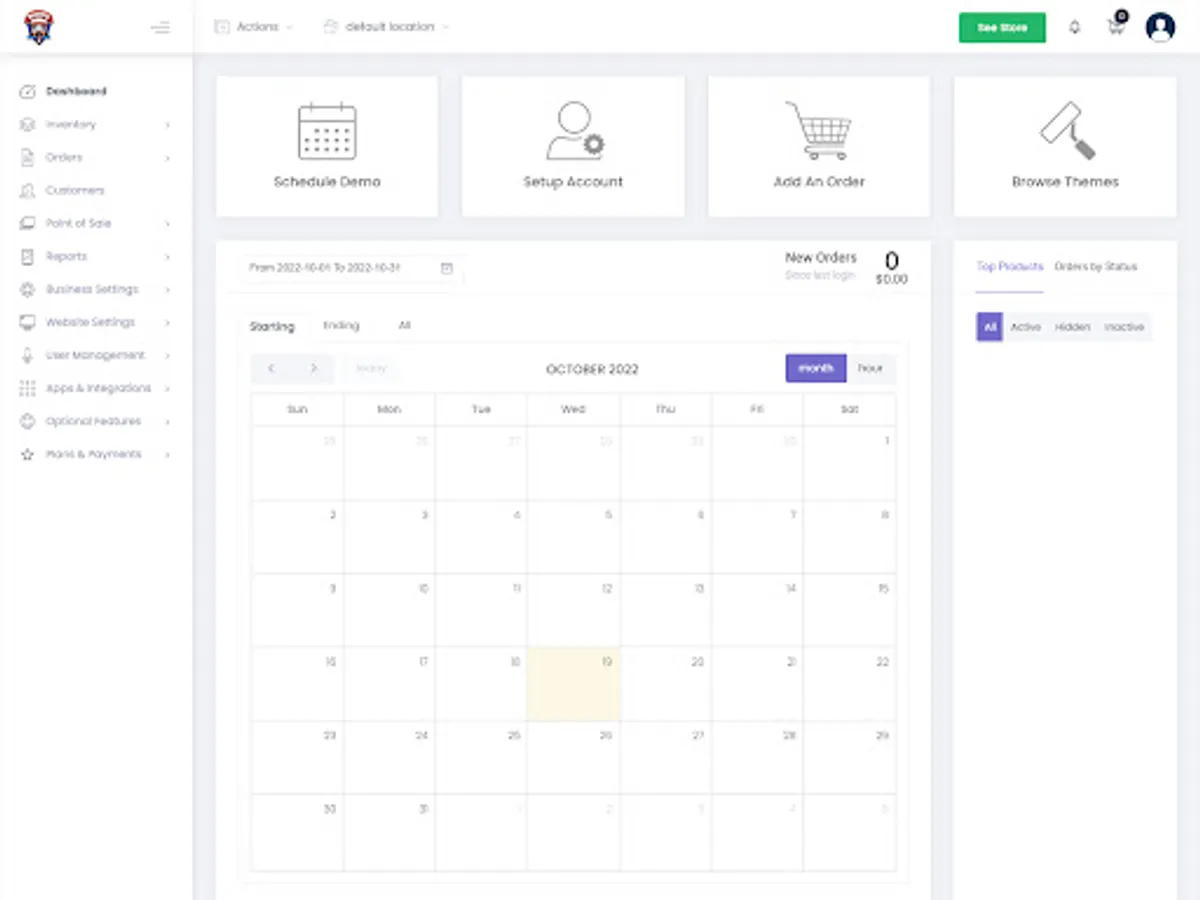Switch calendar to hour view
1200x900 pixels.
click(871, 368)
